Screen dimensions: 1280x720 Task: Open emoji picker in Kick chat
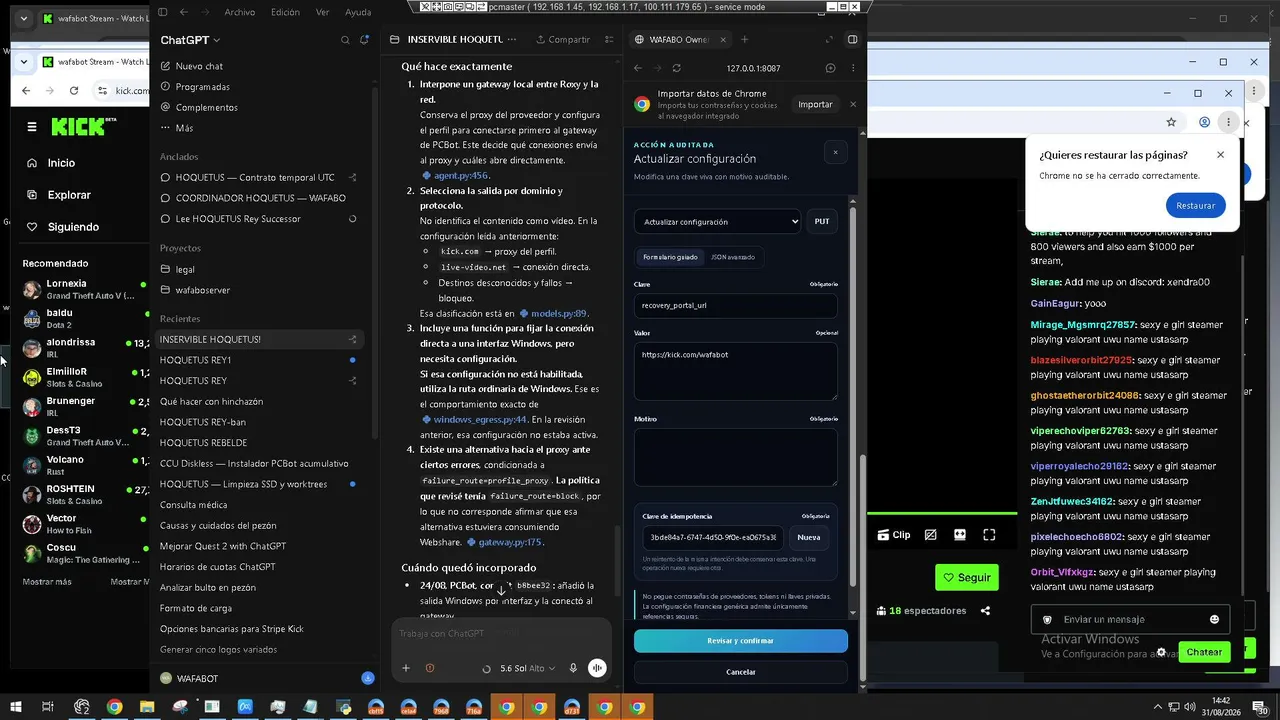[1215, 619]
